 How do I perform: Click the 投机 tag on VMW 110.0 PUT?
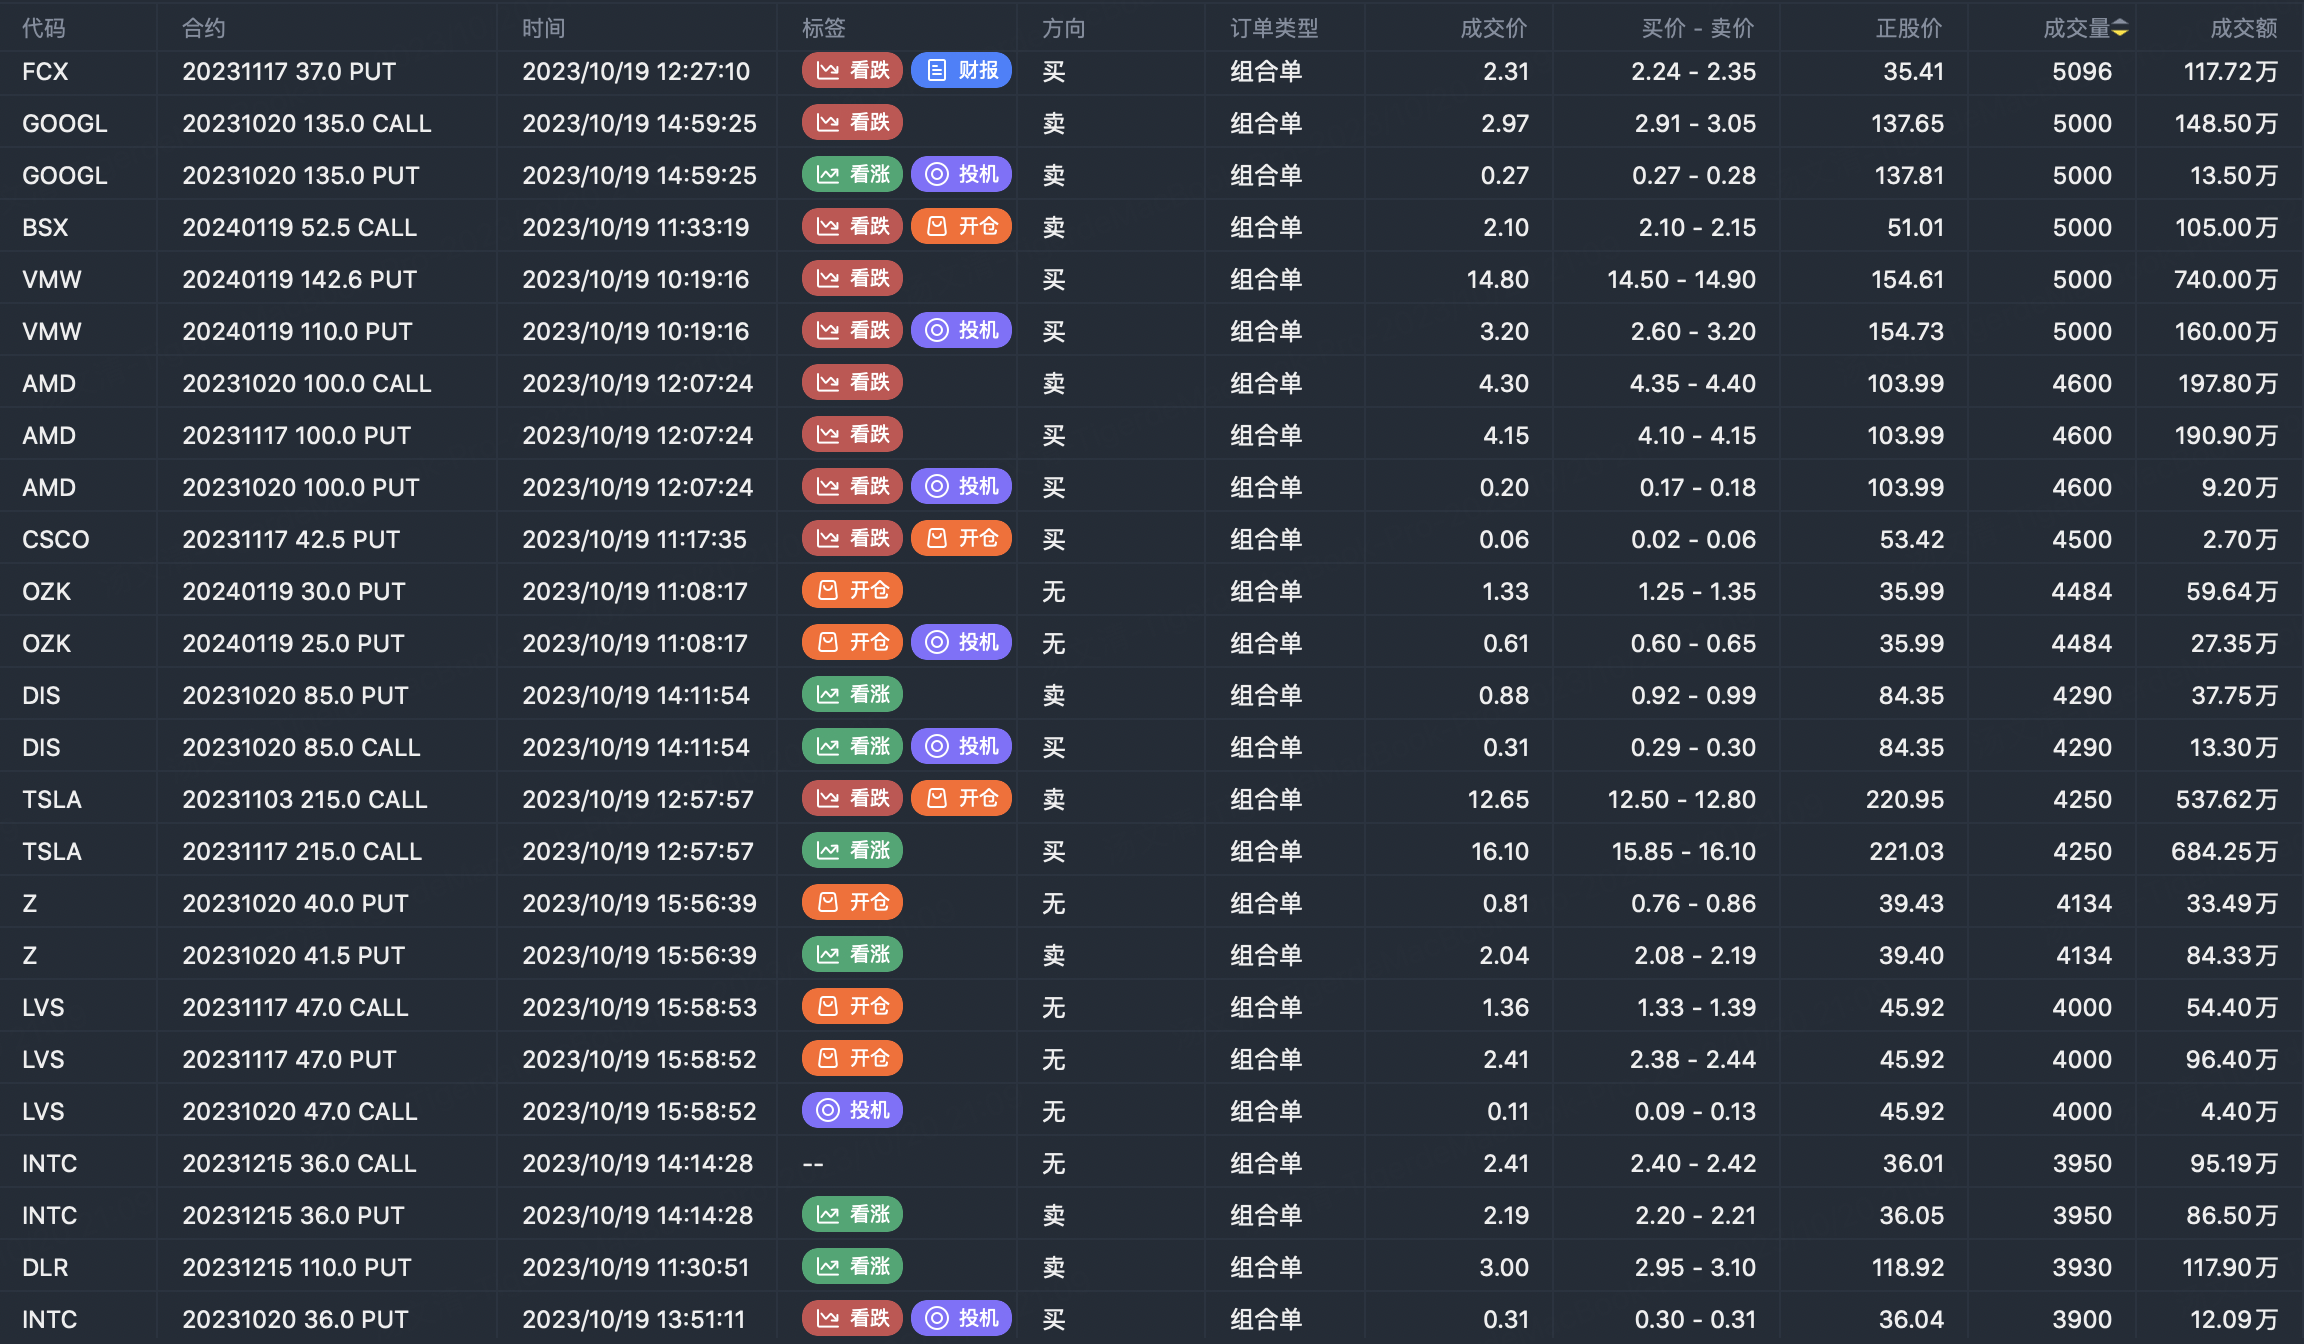pyautogui.click(x=961, y=331)
